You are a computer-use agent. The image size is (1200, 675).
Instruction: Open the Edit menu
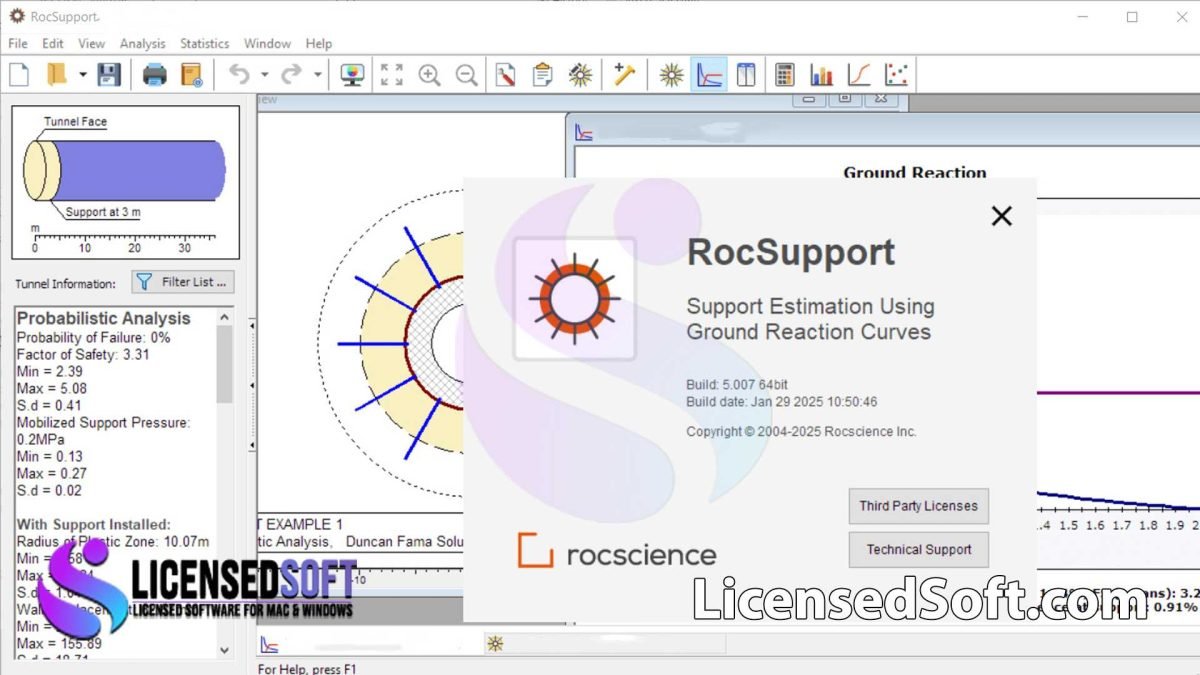click(x=53, y=43)
